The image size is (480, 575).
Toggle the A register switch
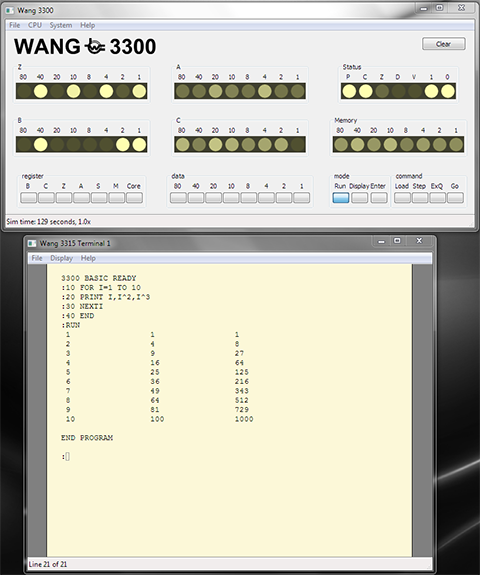click(x=81, y=198)
